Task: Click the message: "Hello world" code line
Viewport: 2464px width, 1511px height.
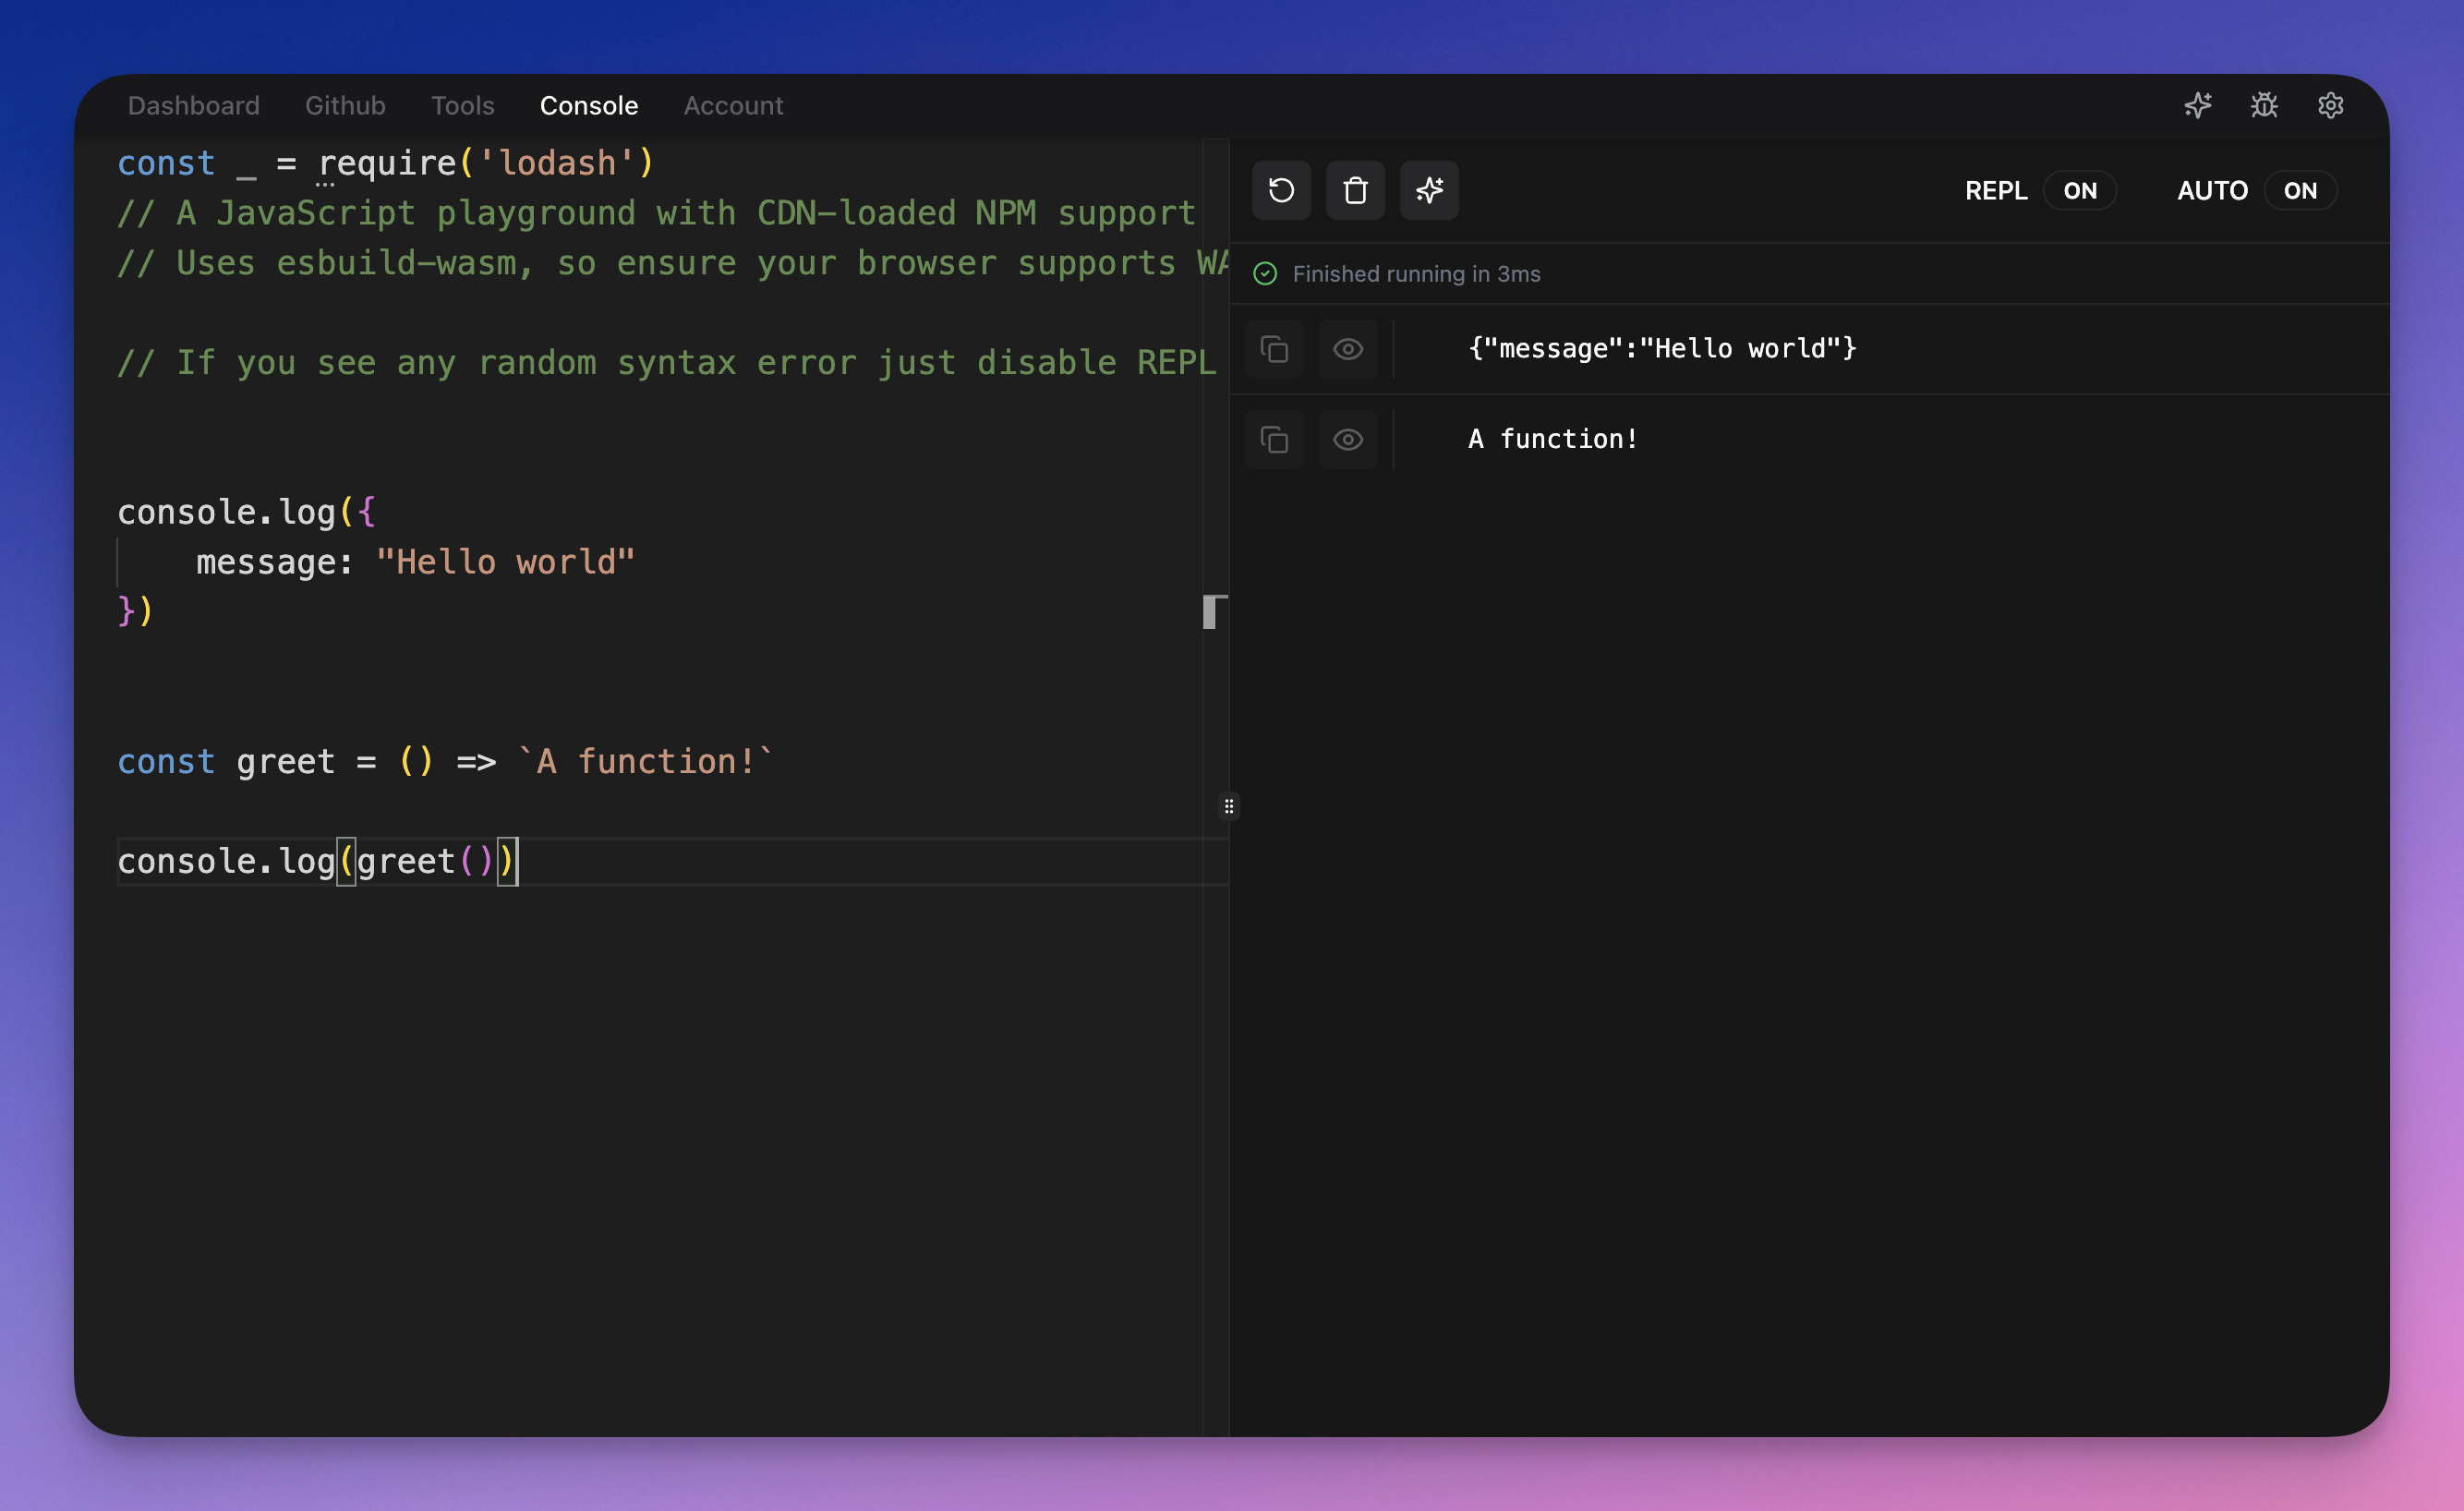Action: 415,562
